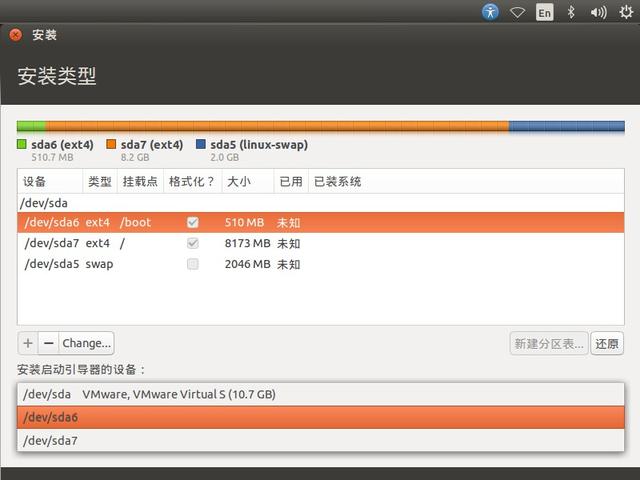Toggle format checkbox for /dev/sda7
Viewport: 640px width, 480px height.
point(193,243)
